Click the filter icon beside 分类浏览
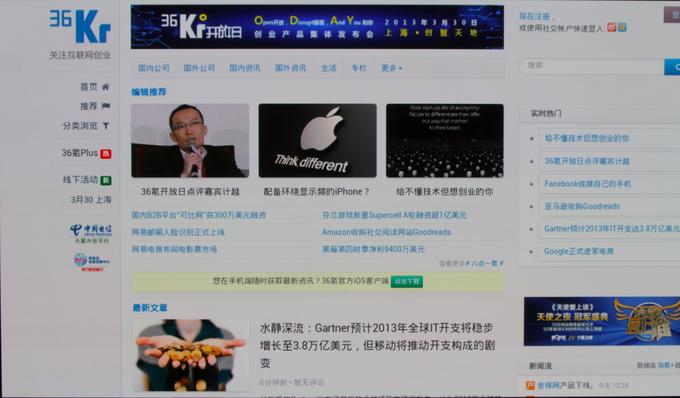 pyautogui.click(x=106, y=126)
